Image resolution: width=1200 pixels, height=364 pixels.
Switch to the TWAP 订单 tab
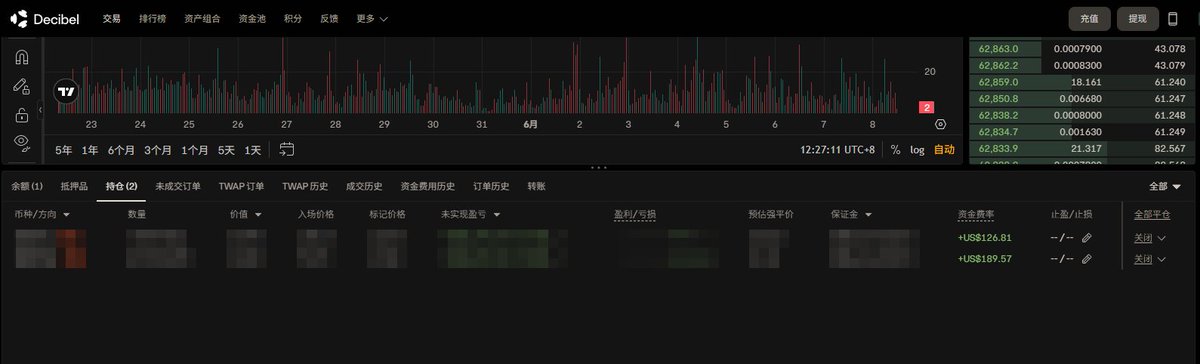pyautogui.click(x=241, y=186)
